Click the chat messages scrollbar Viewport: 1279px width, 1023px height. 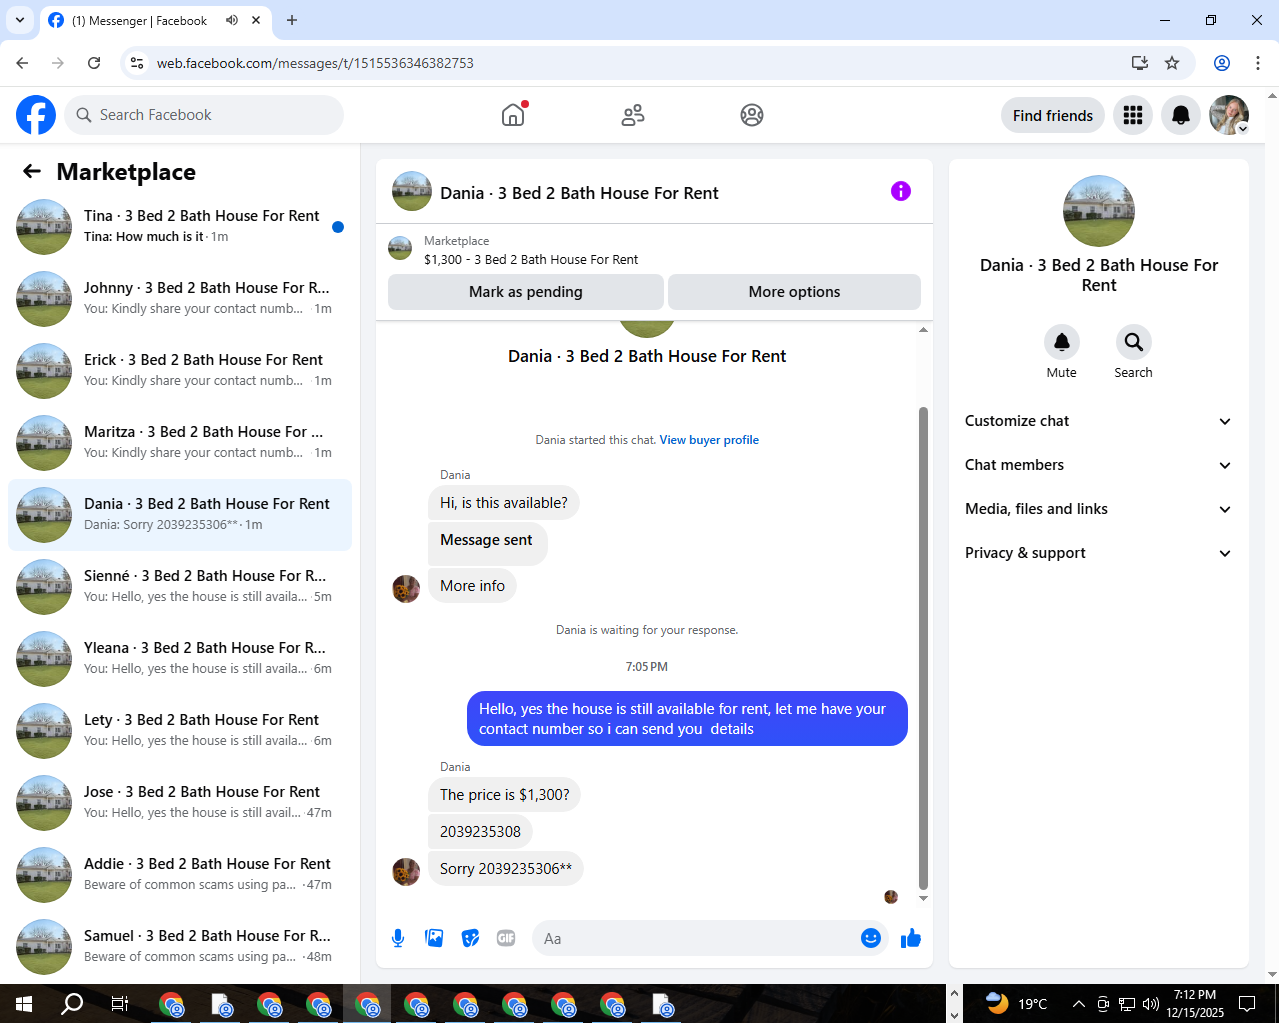(x=923, y=648)
